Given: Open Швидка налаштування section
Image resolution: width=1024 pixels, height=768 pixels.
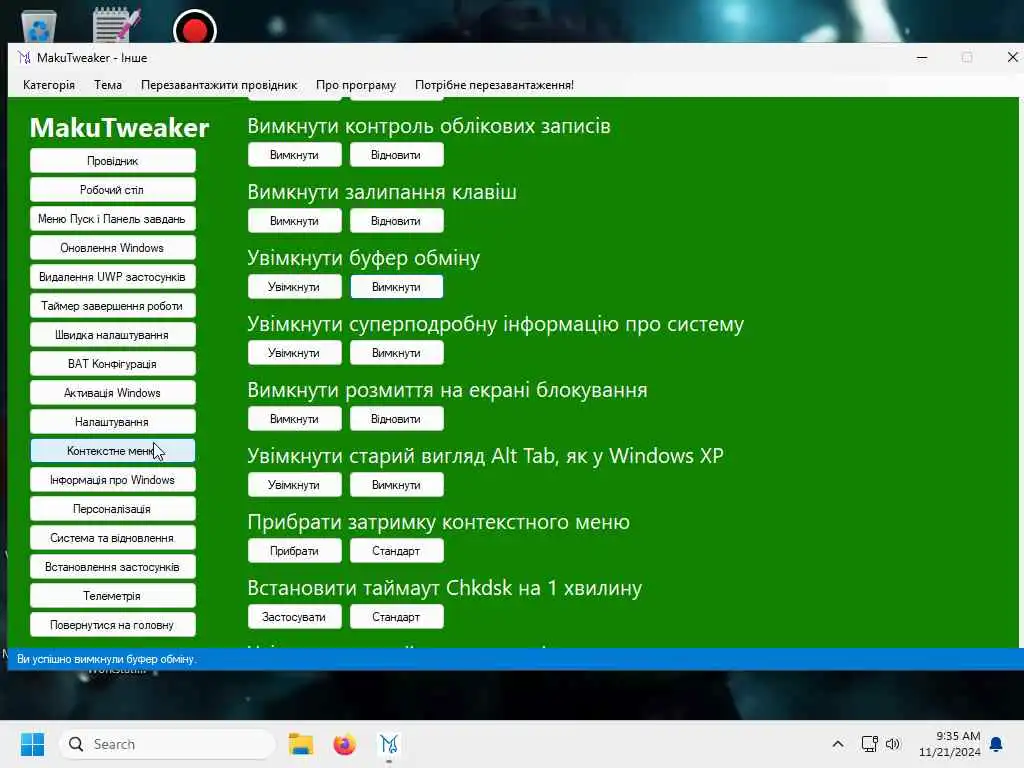Looking at the screenshot, I should tap(112, 335).
